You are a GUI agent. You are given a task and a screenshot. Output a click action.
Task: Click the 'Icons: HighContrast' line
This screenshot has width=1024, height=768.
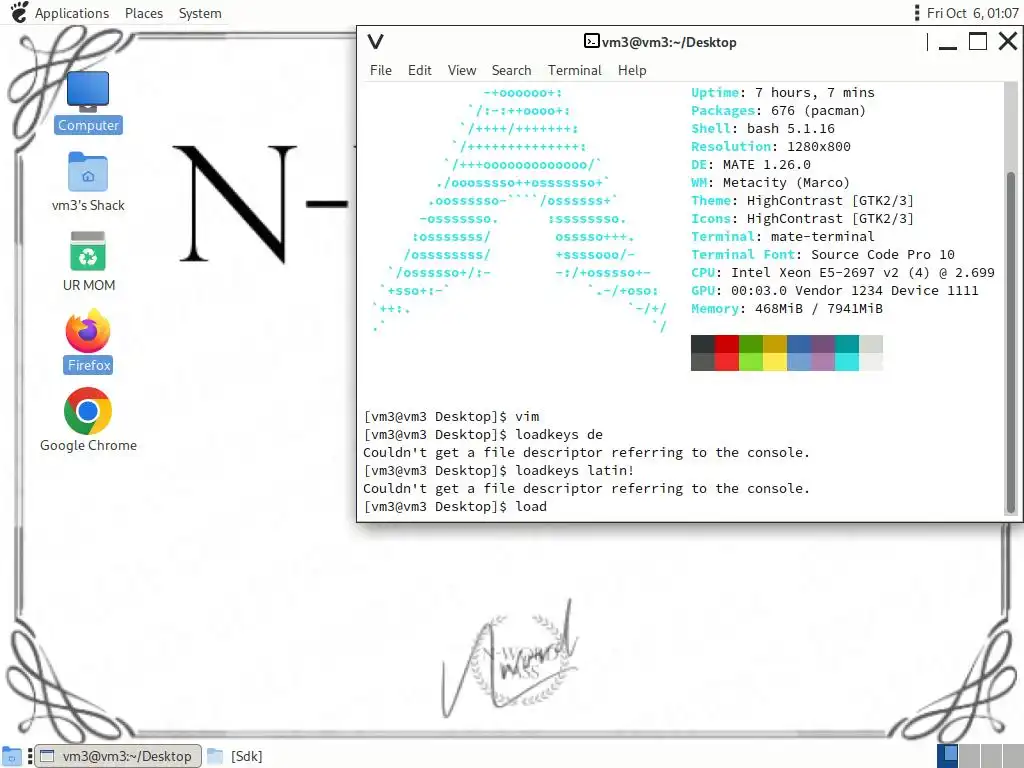coord(803,219)
